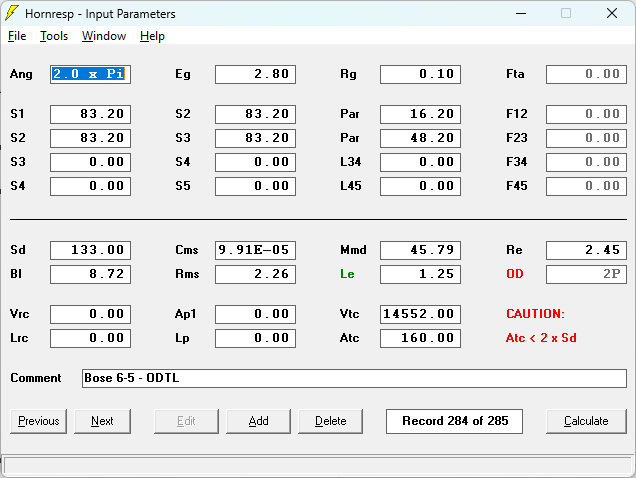Open the Help menu
Screen dimensions: 636x478
(x=153, y=36)
